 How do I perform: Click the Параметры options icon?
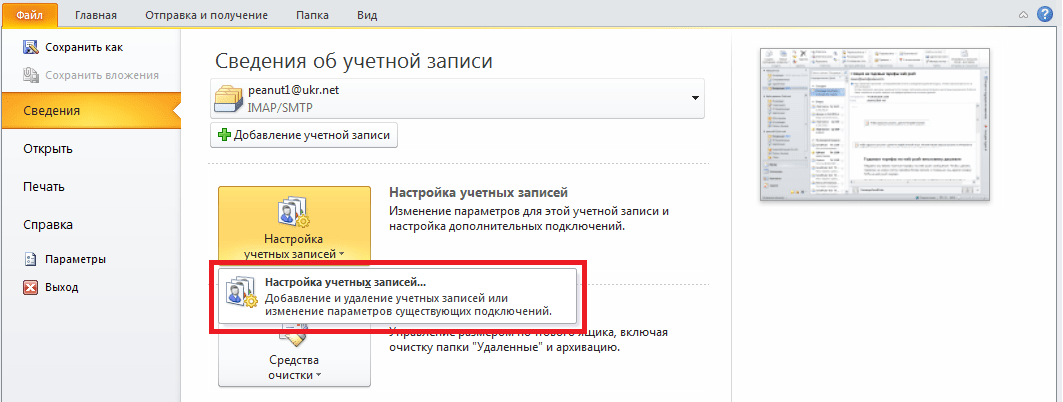point(31,259)
